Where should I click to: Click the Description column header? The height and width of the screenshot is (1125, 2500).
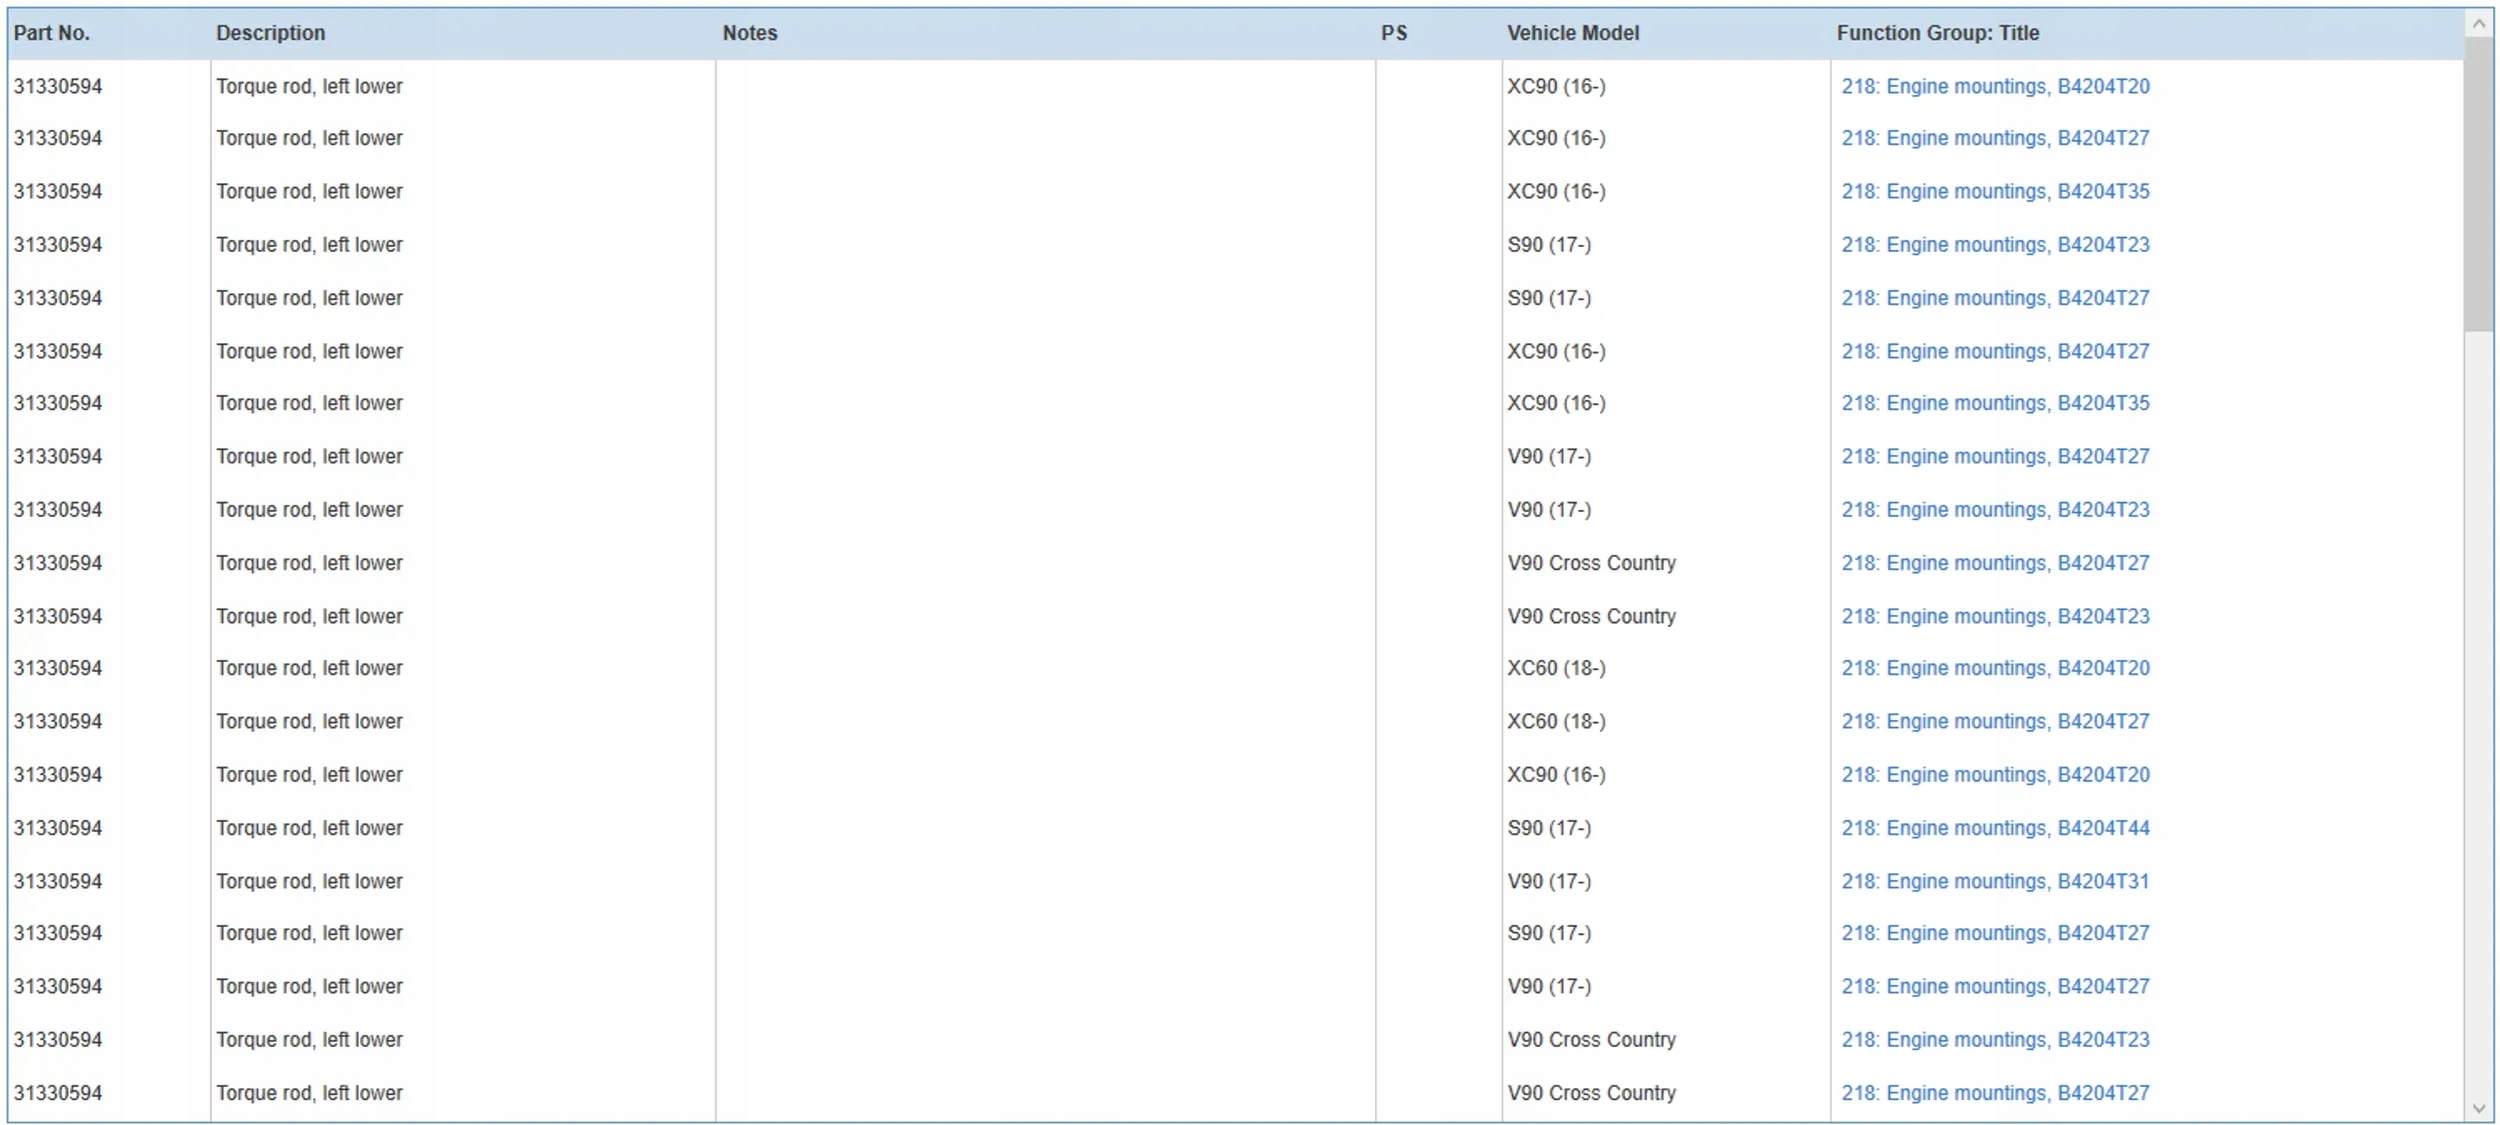[x=270, y=33]
